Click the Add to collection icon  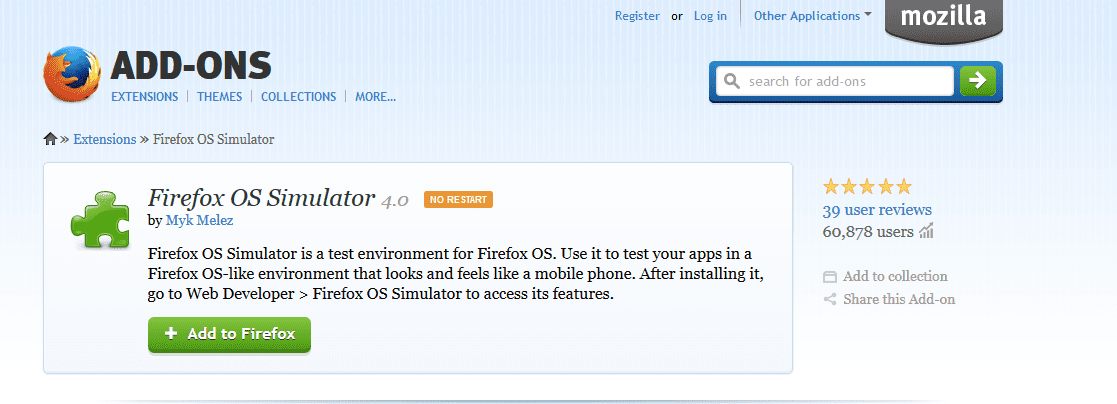[829, 276]
